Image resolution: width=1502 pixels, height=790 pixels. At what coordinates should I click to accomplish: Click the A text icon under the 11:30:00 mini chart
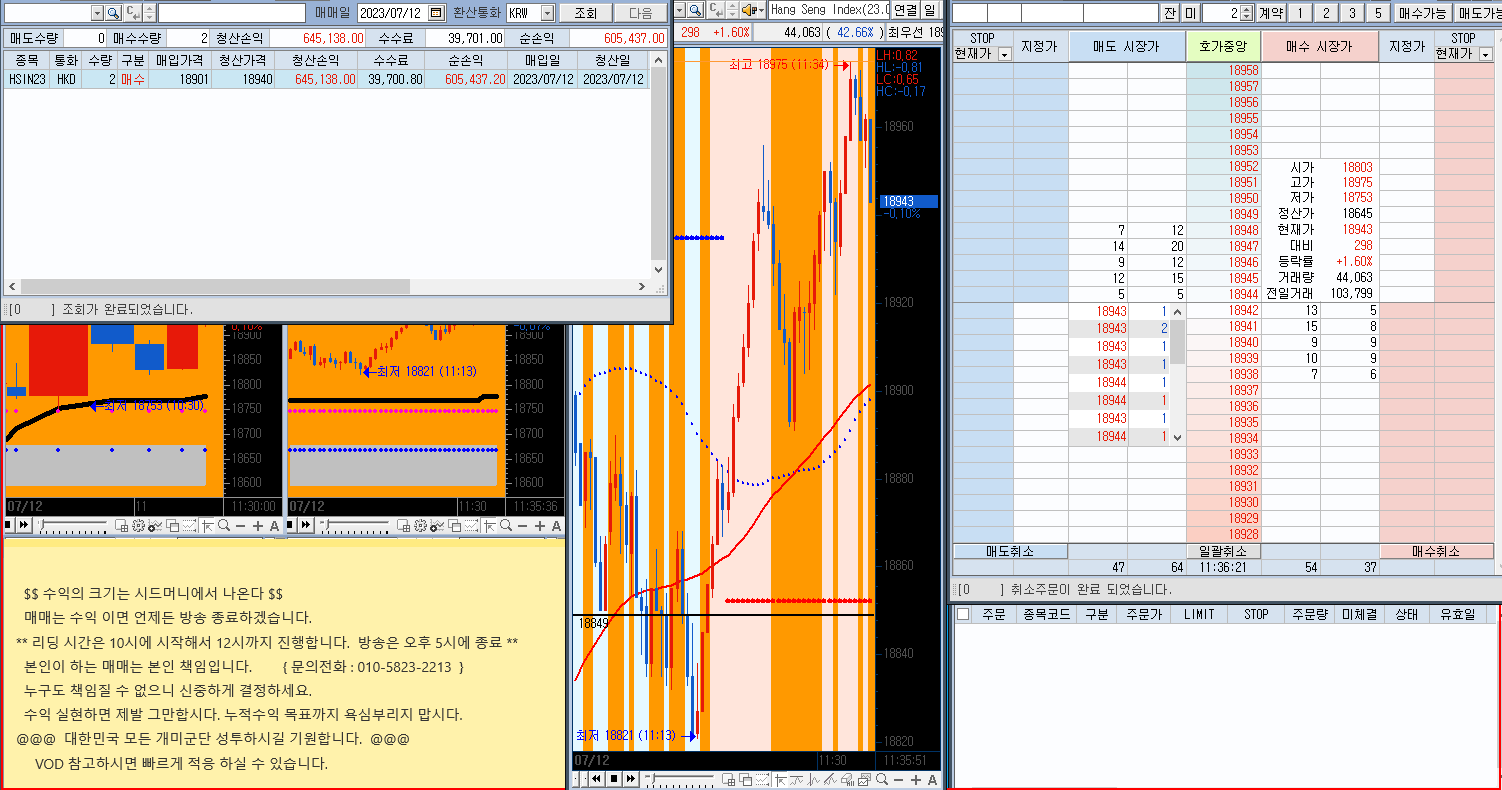274,525
